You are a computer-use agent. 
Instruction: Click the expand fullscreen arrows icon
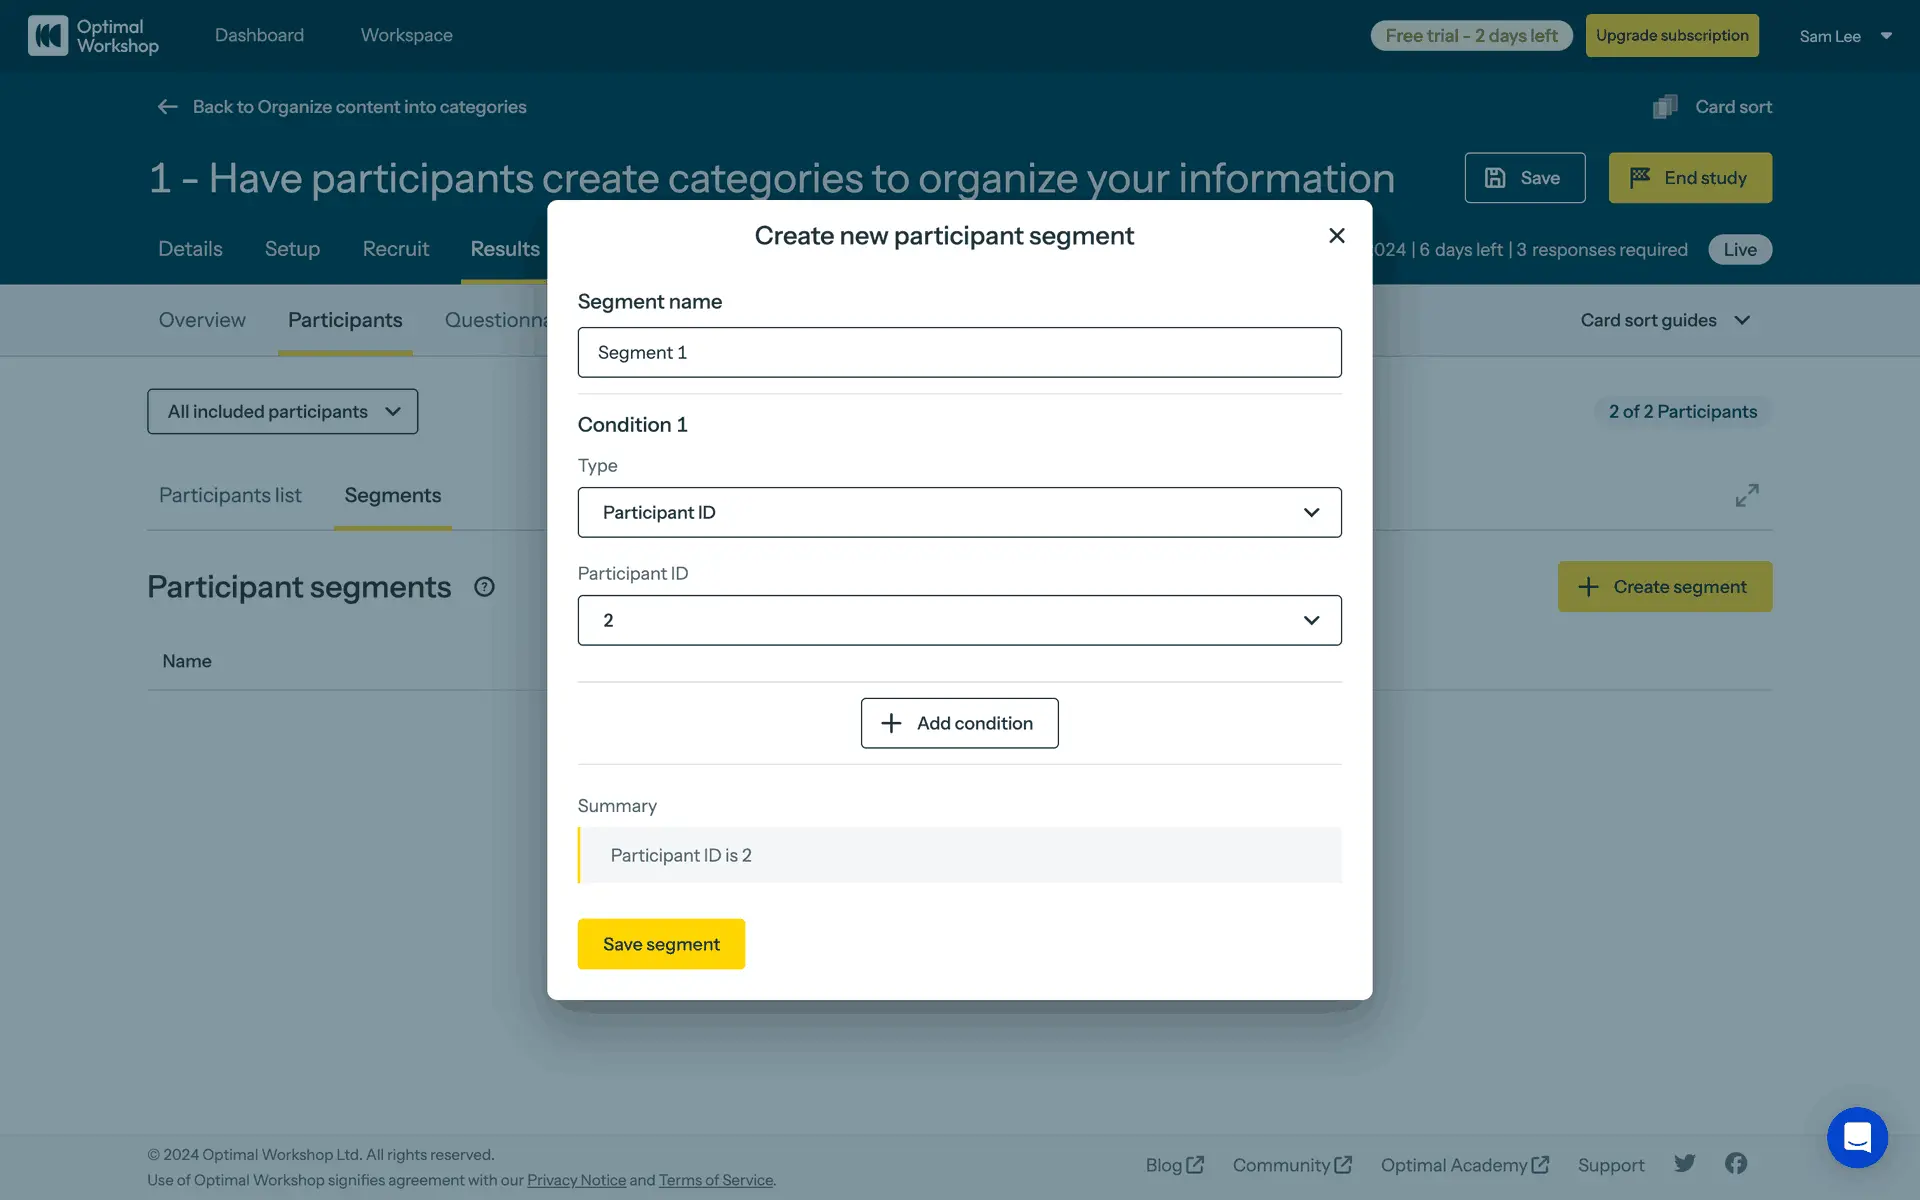tap(1746, 496)
